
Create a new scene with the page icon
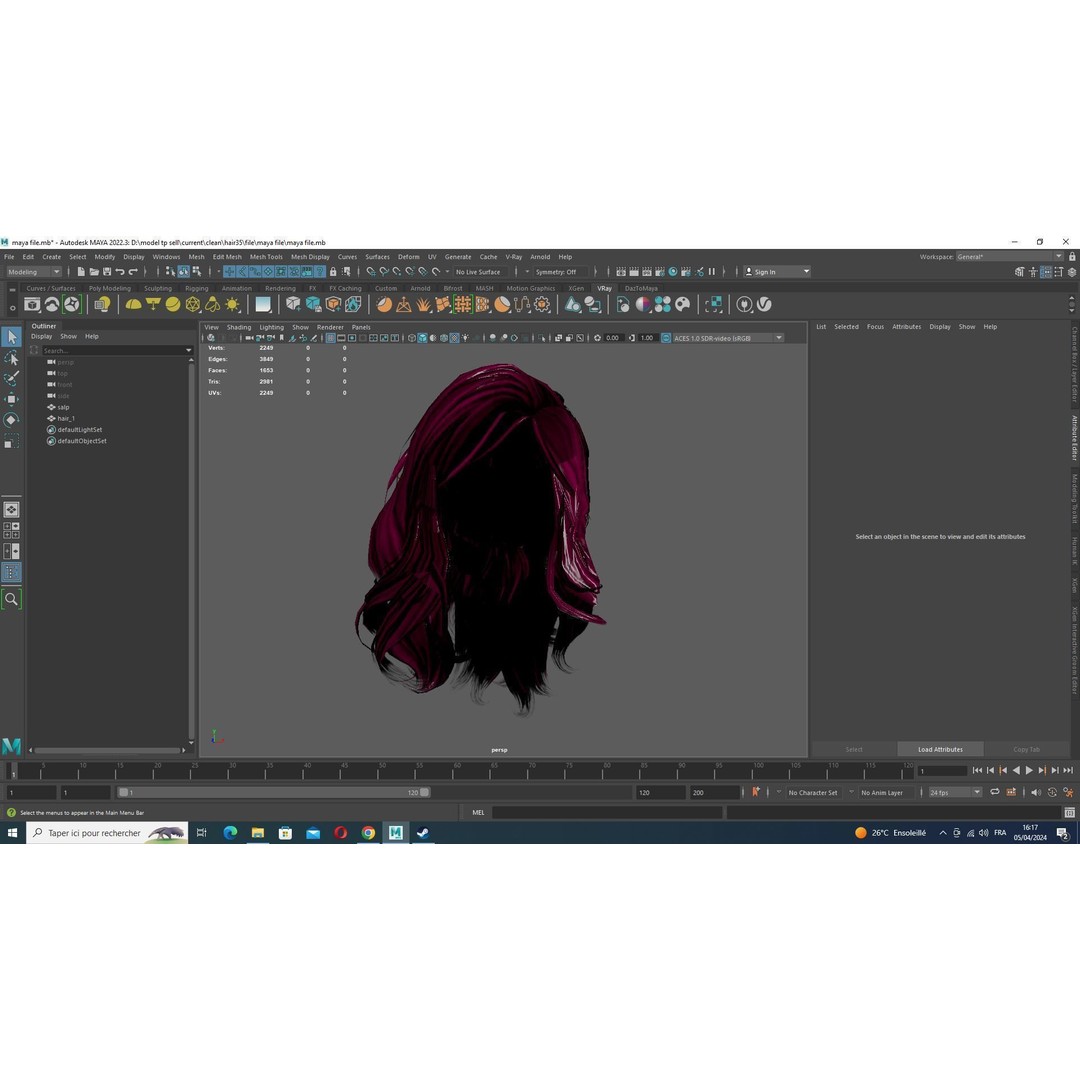pos(81,272)
